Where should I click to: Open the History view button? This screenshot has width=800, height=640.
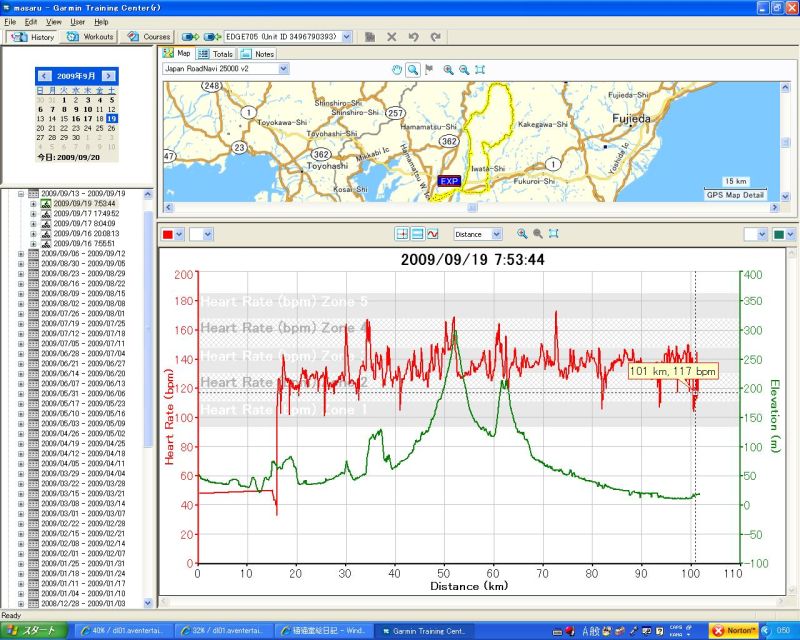pos(33,37)
